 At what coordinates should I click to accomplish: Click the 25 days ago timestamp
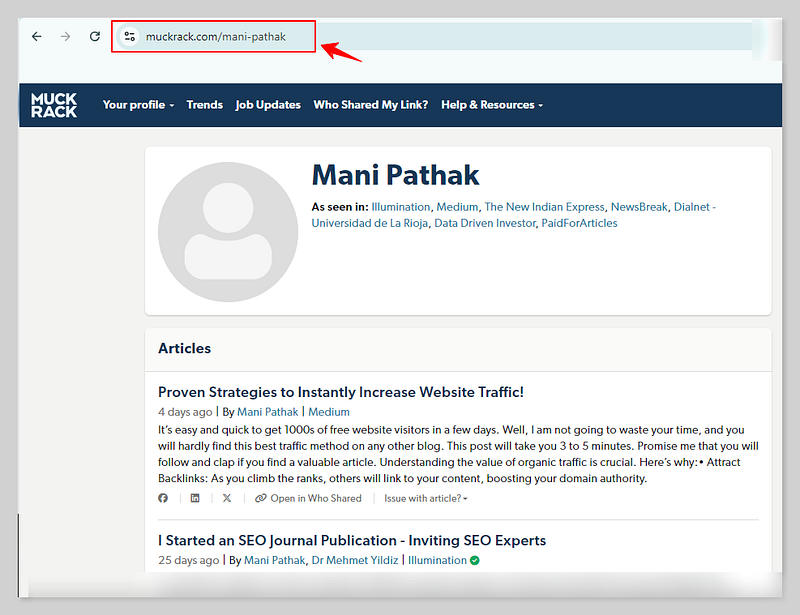(188, 560)
